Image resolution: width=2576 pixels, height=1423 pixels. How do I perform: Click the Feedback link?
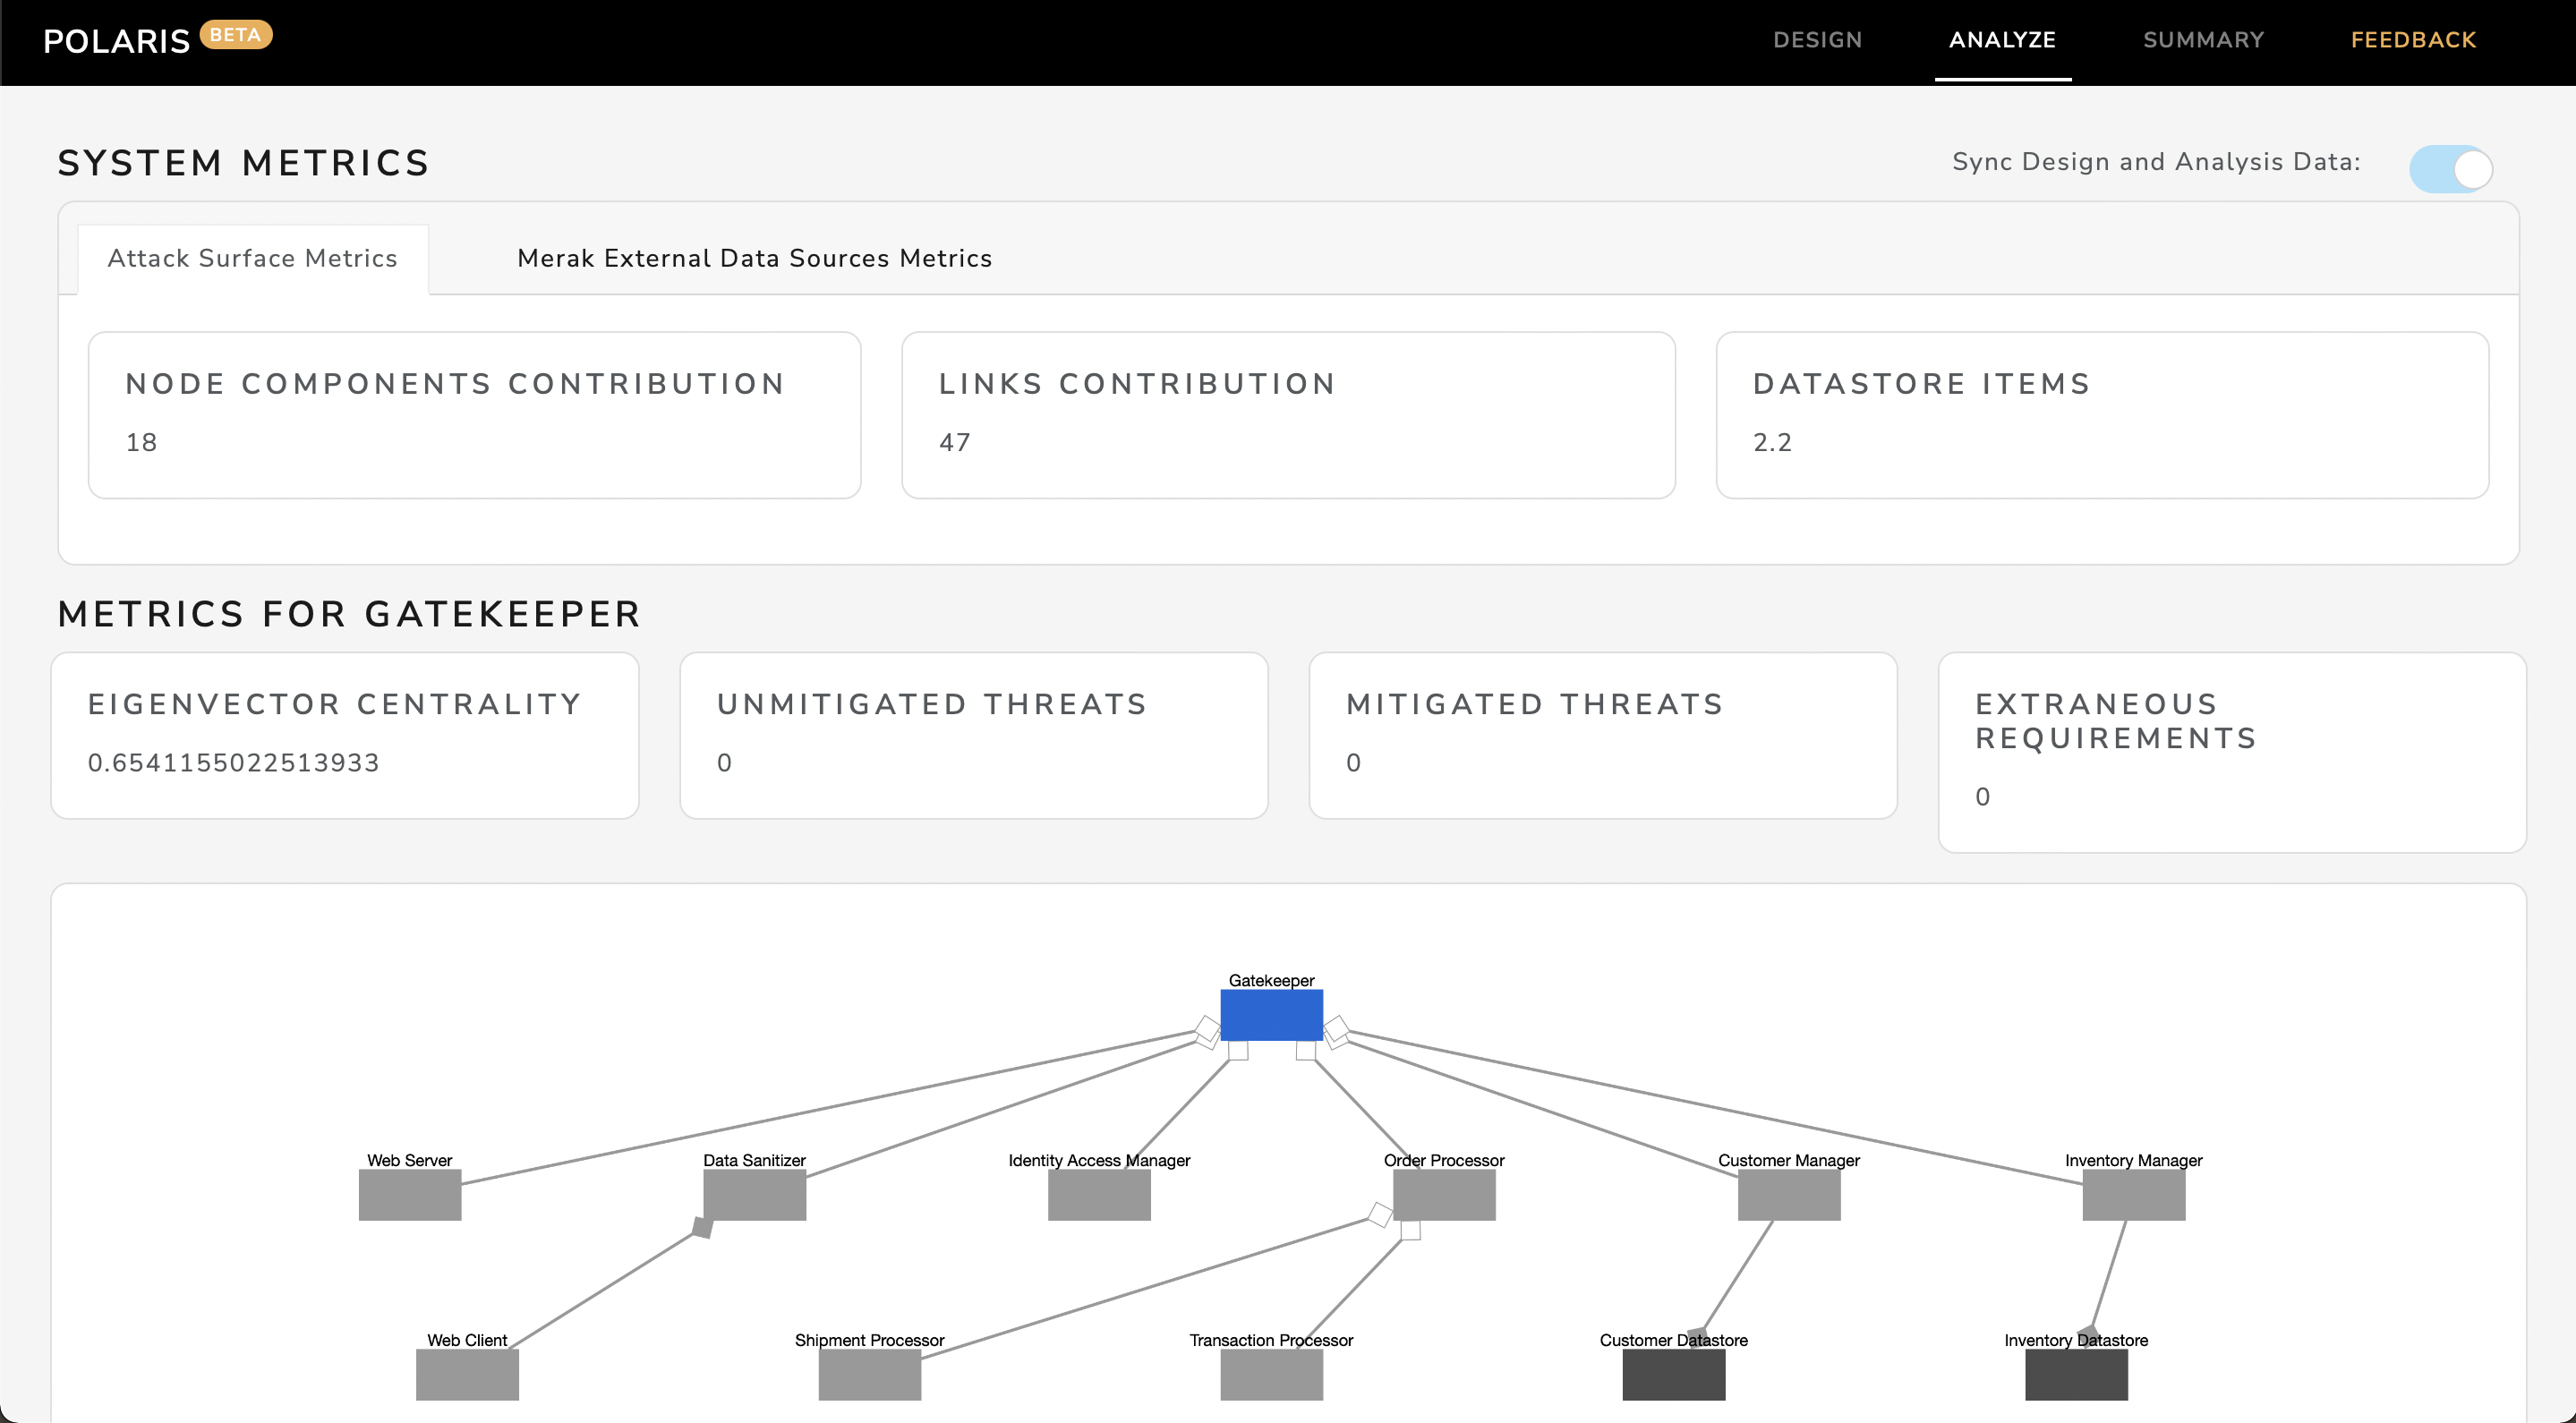click(2413, 40)
